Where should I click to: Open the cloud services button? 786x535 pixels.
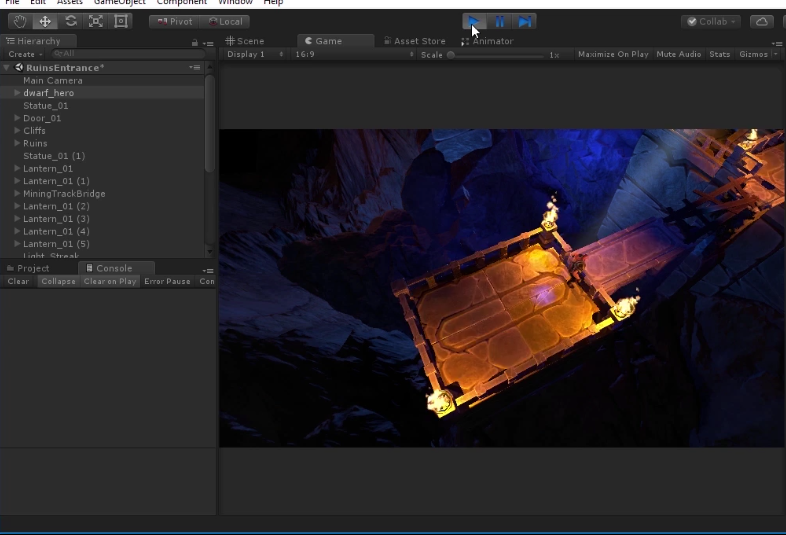762,21
